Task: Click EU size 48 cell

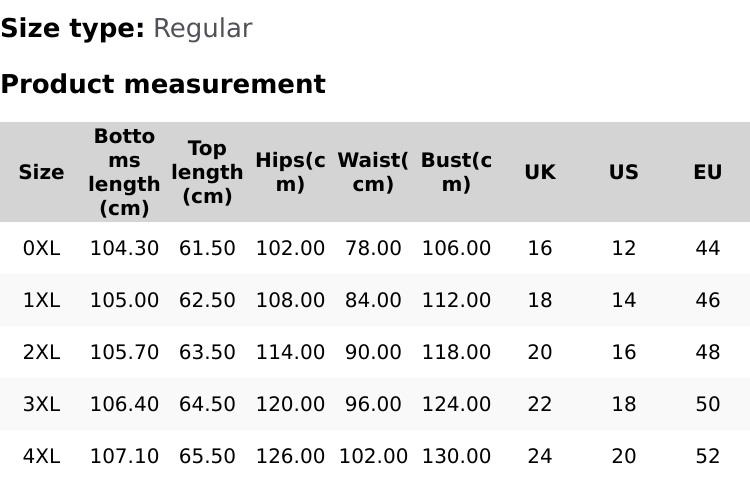Action: click(707, 352)
